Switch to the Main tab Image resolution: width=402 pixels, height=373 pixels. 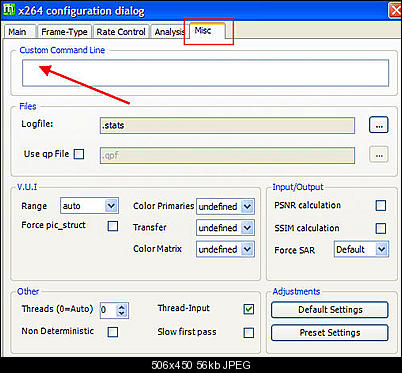[19, 32]
